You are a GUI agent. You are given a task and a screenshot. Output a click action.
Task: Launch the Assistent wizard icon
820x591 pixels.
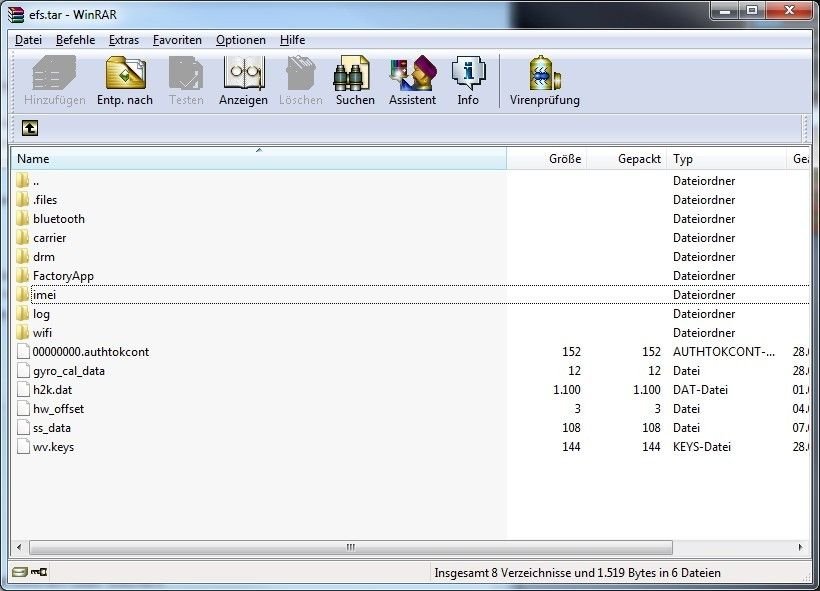coord(413,73)
